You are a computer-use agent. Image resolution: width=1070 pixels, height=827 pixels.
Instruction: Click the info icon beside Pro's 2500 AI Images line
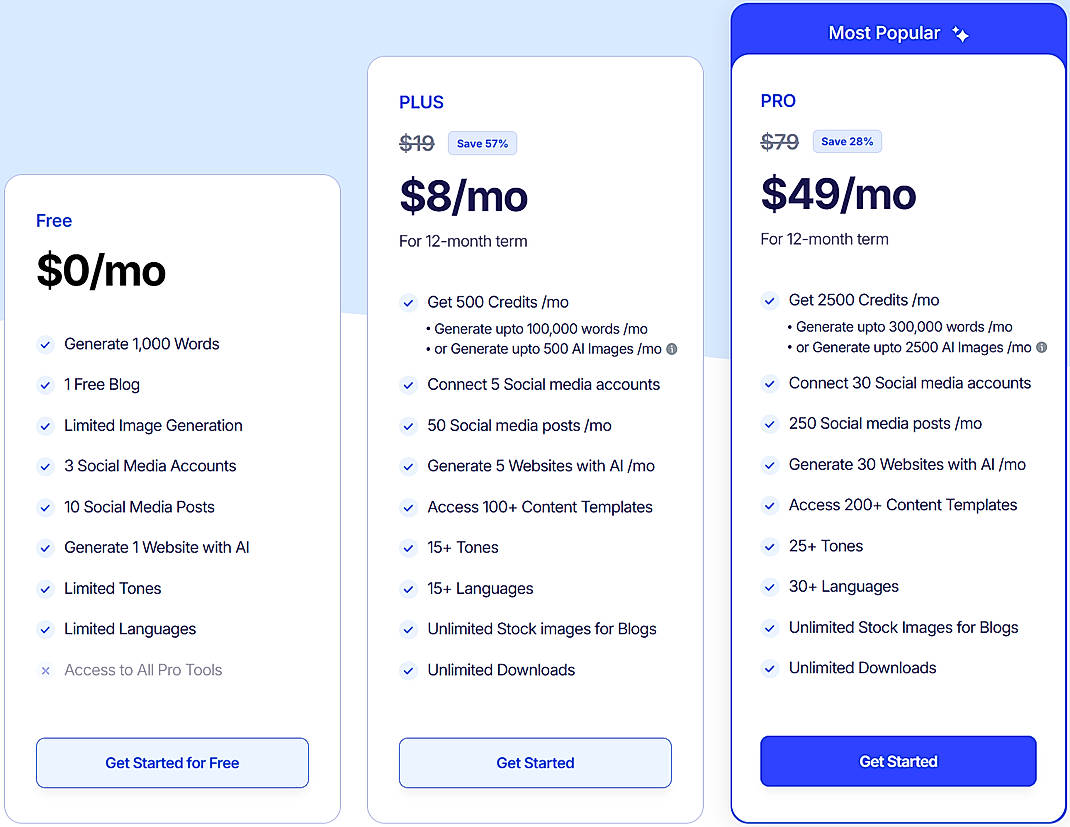(x=1040, y=347)
